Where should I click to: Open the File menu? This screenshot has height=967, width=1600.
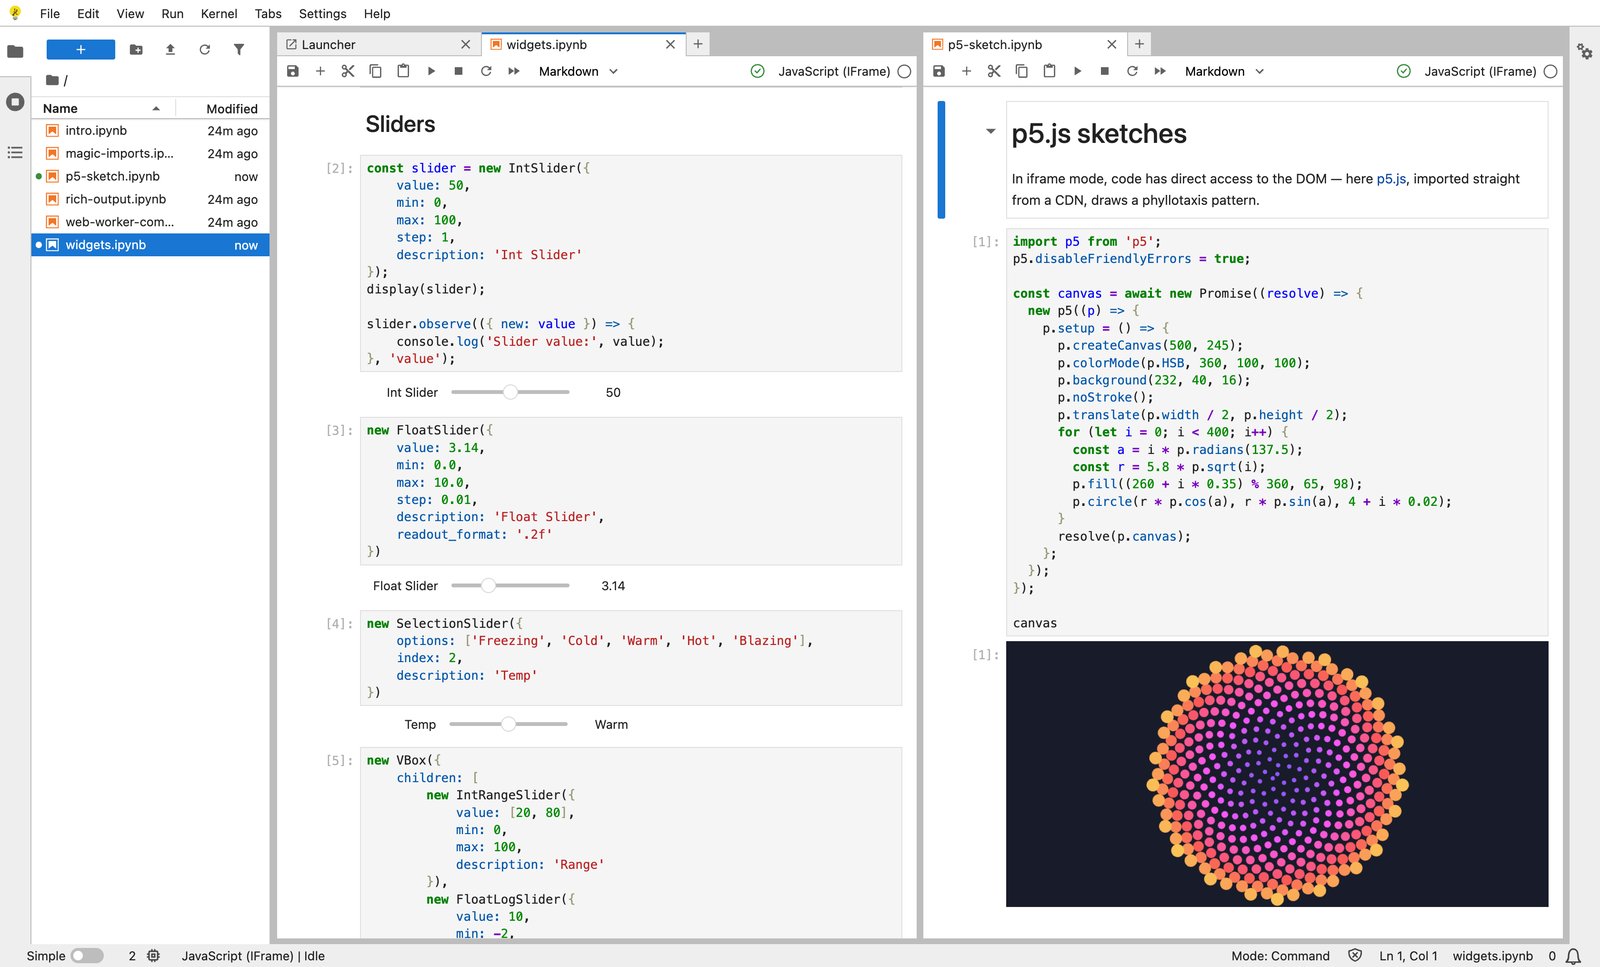tap(50, 13)
